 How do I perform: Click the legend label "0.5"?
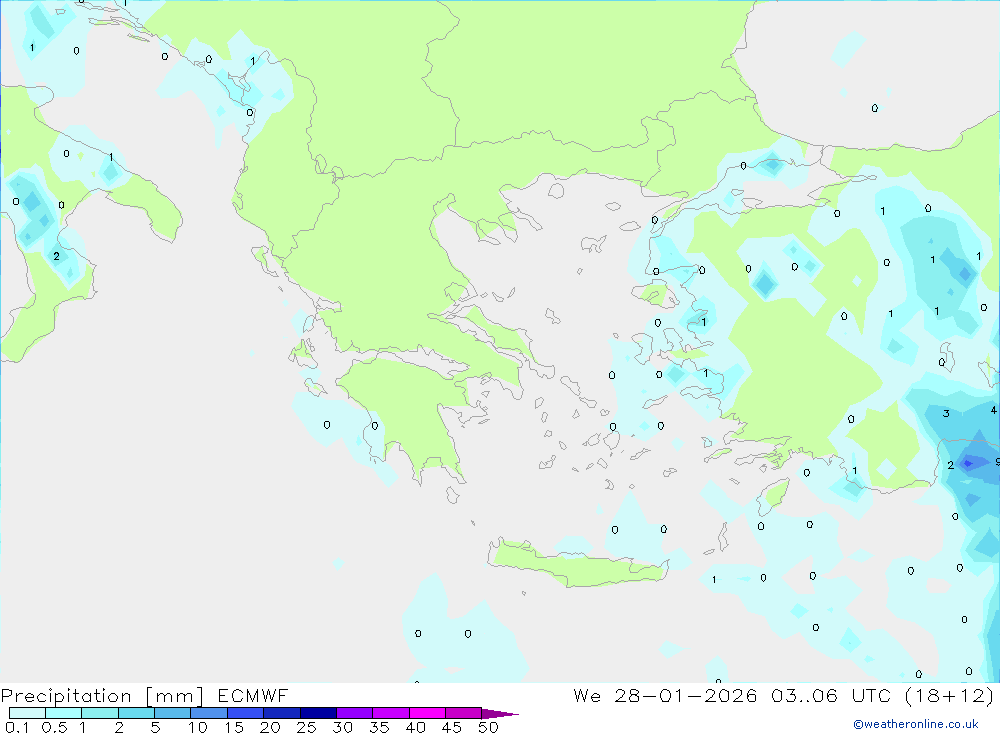point(54,727)
